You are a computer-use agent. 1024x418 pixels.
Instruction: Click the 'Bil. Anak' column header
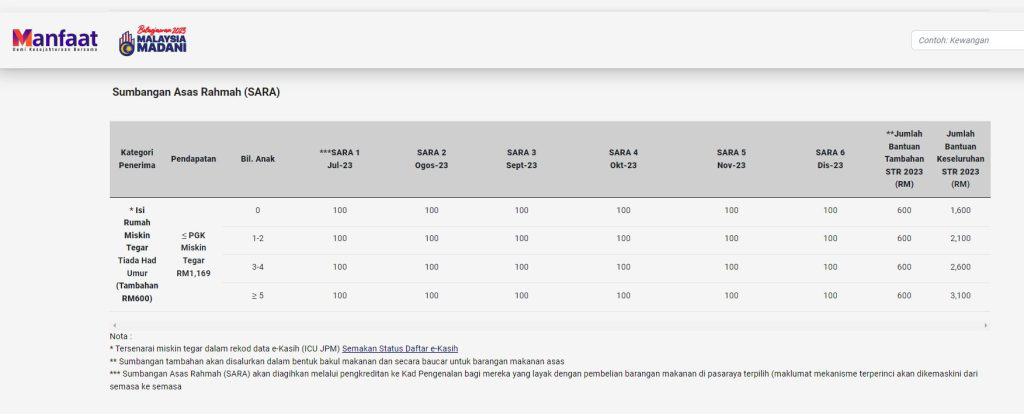[257, 159]
